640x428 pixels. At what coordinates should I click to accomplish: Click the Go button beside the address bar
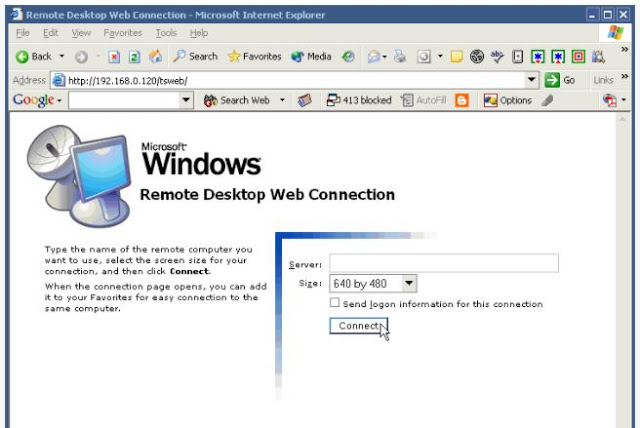[x=560, y=80]
